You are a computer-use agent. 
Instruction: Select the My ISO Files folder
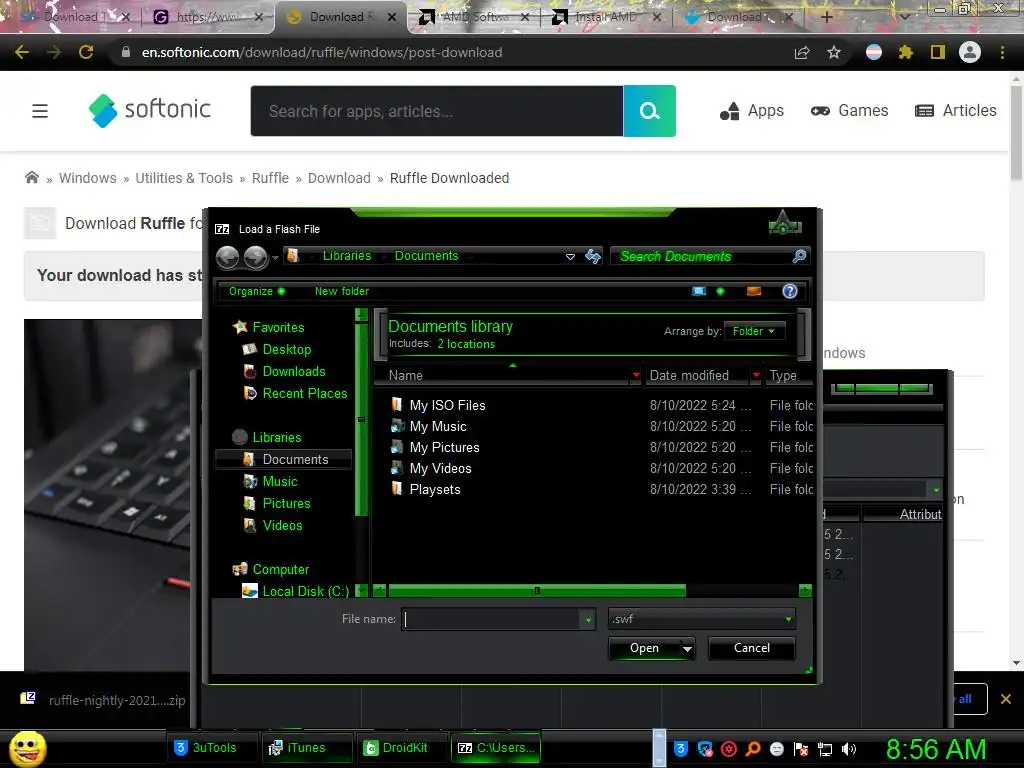[x=447, y=406]
